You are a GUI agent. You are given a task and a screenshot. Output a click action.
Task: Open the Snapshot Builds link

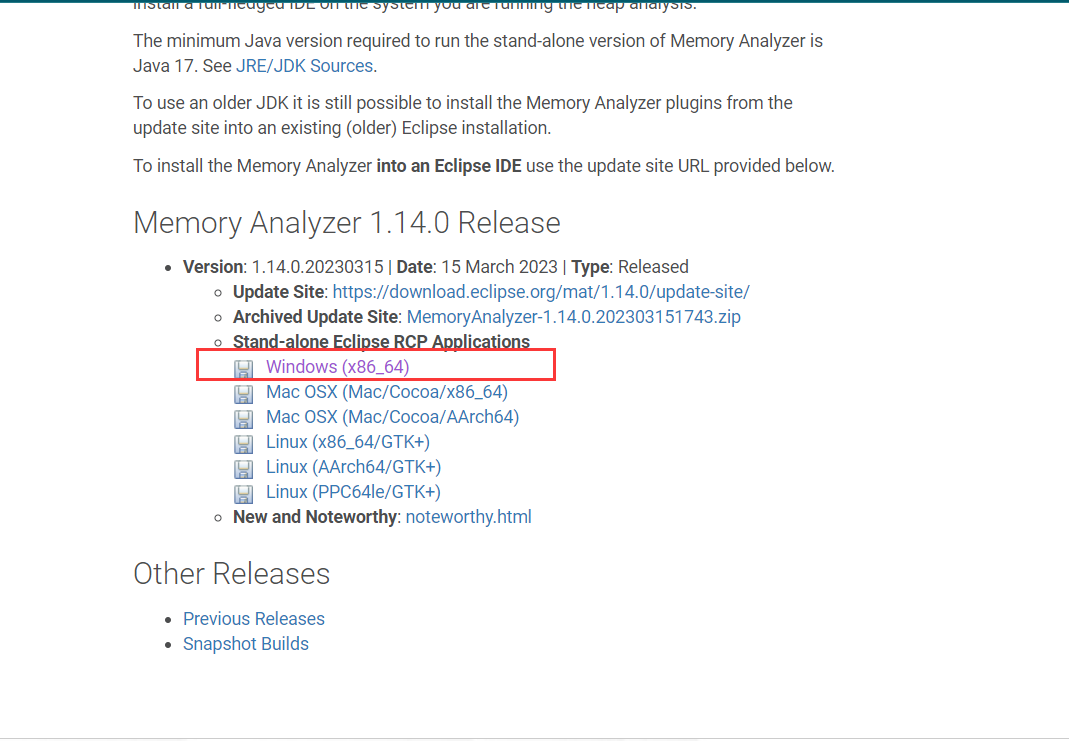pyautogui.click(x=245, y=644)
